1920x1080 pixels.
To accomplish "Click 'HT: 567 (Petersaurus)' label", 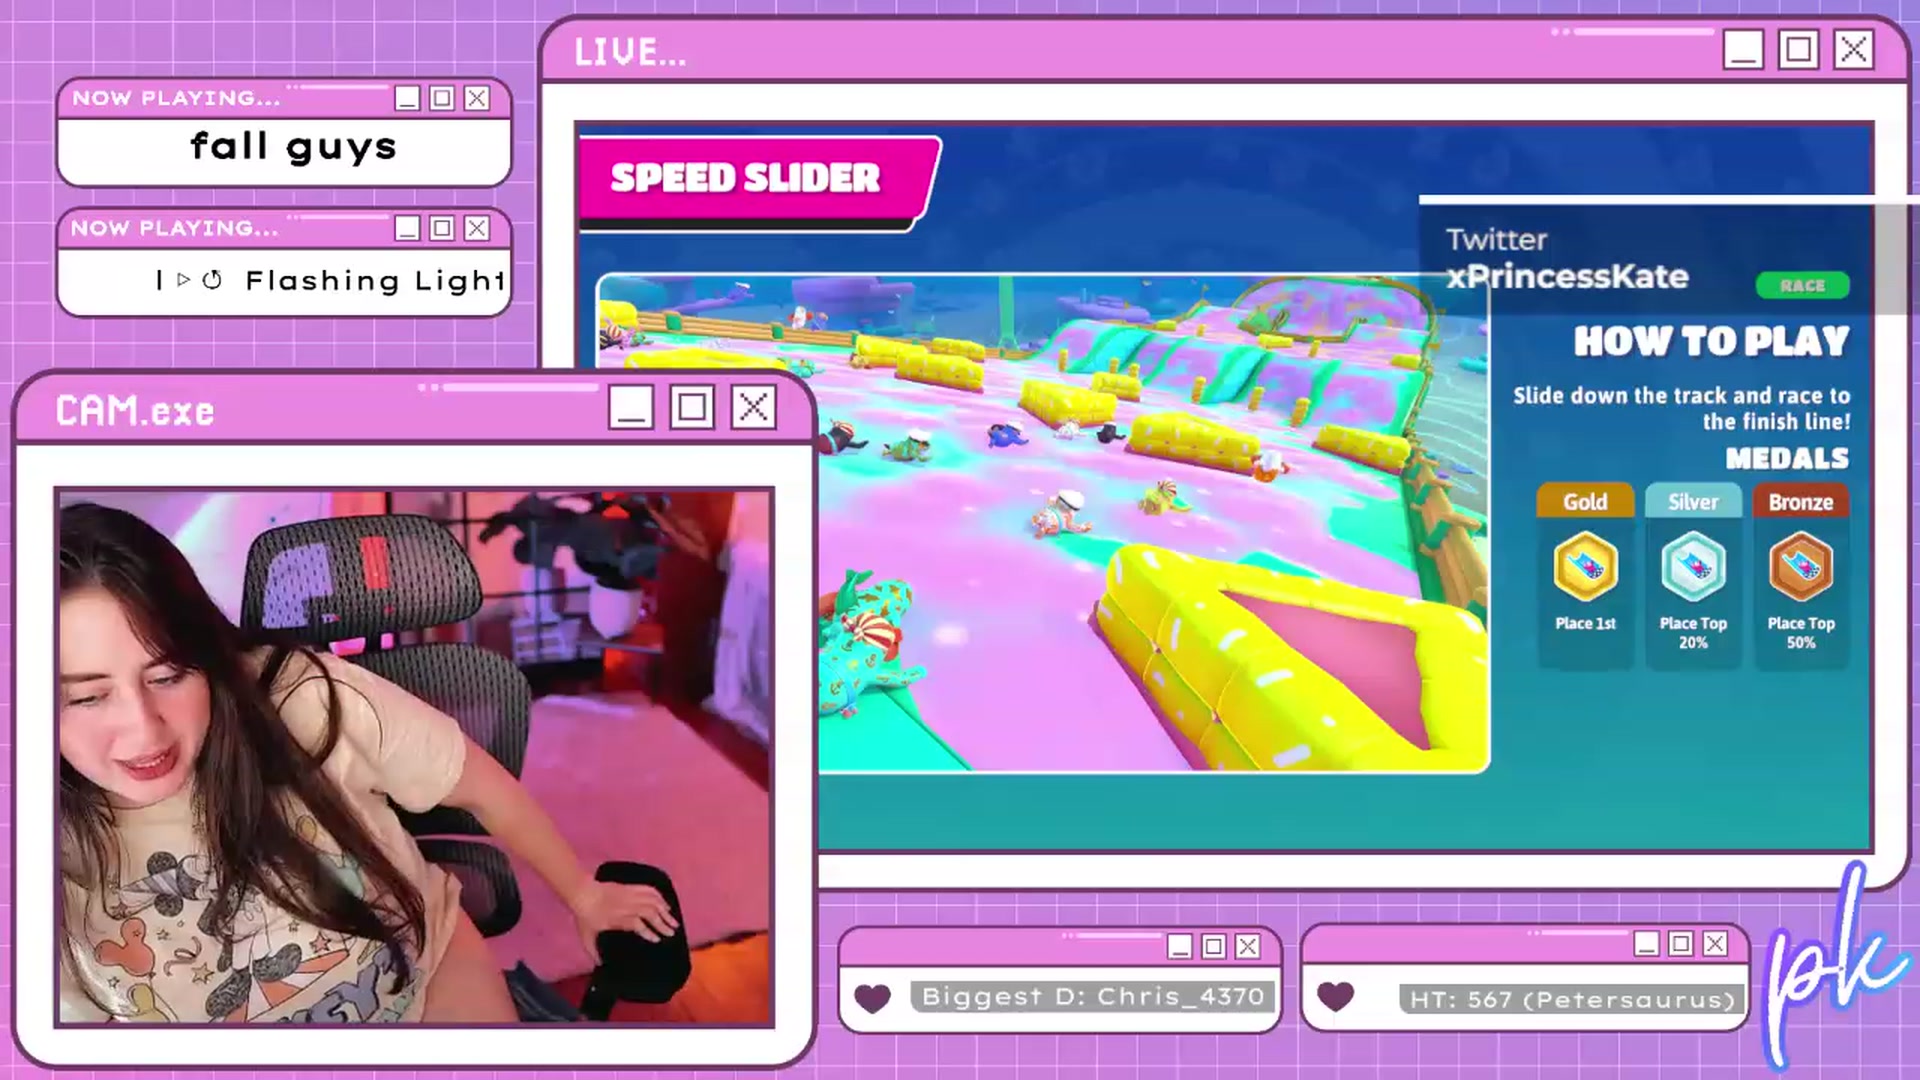I will (x=1572, y=999).
